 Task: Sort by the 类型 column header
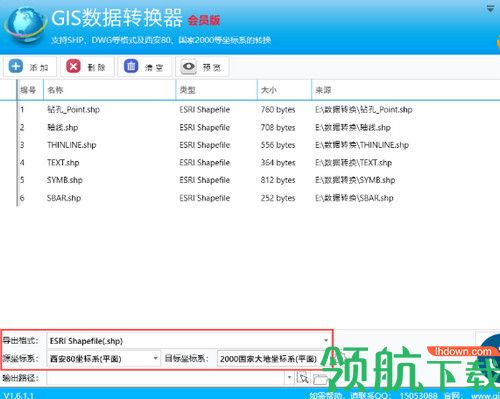coord(217,90)
